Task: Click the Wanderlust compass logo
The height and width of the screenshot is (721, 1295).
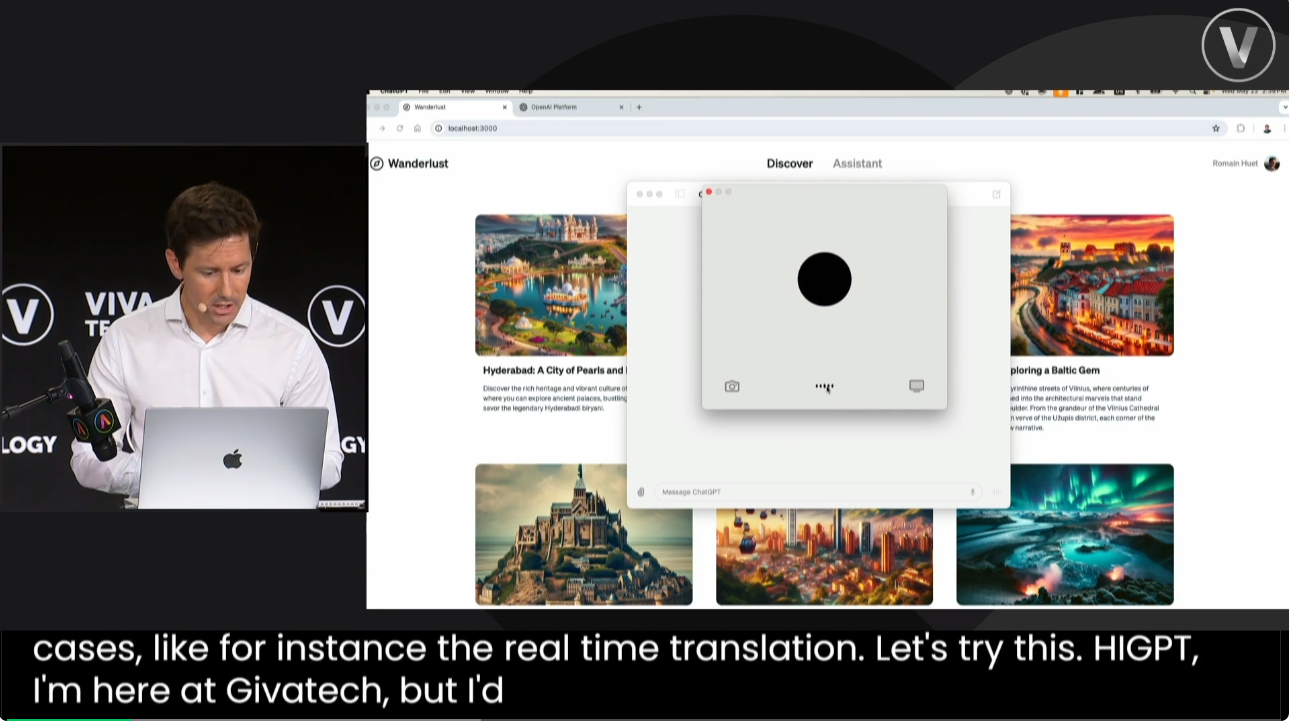Action: click(x=377, y=163)
